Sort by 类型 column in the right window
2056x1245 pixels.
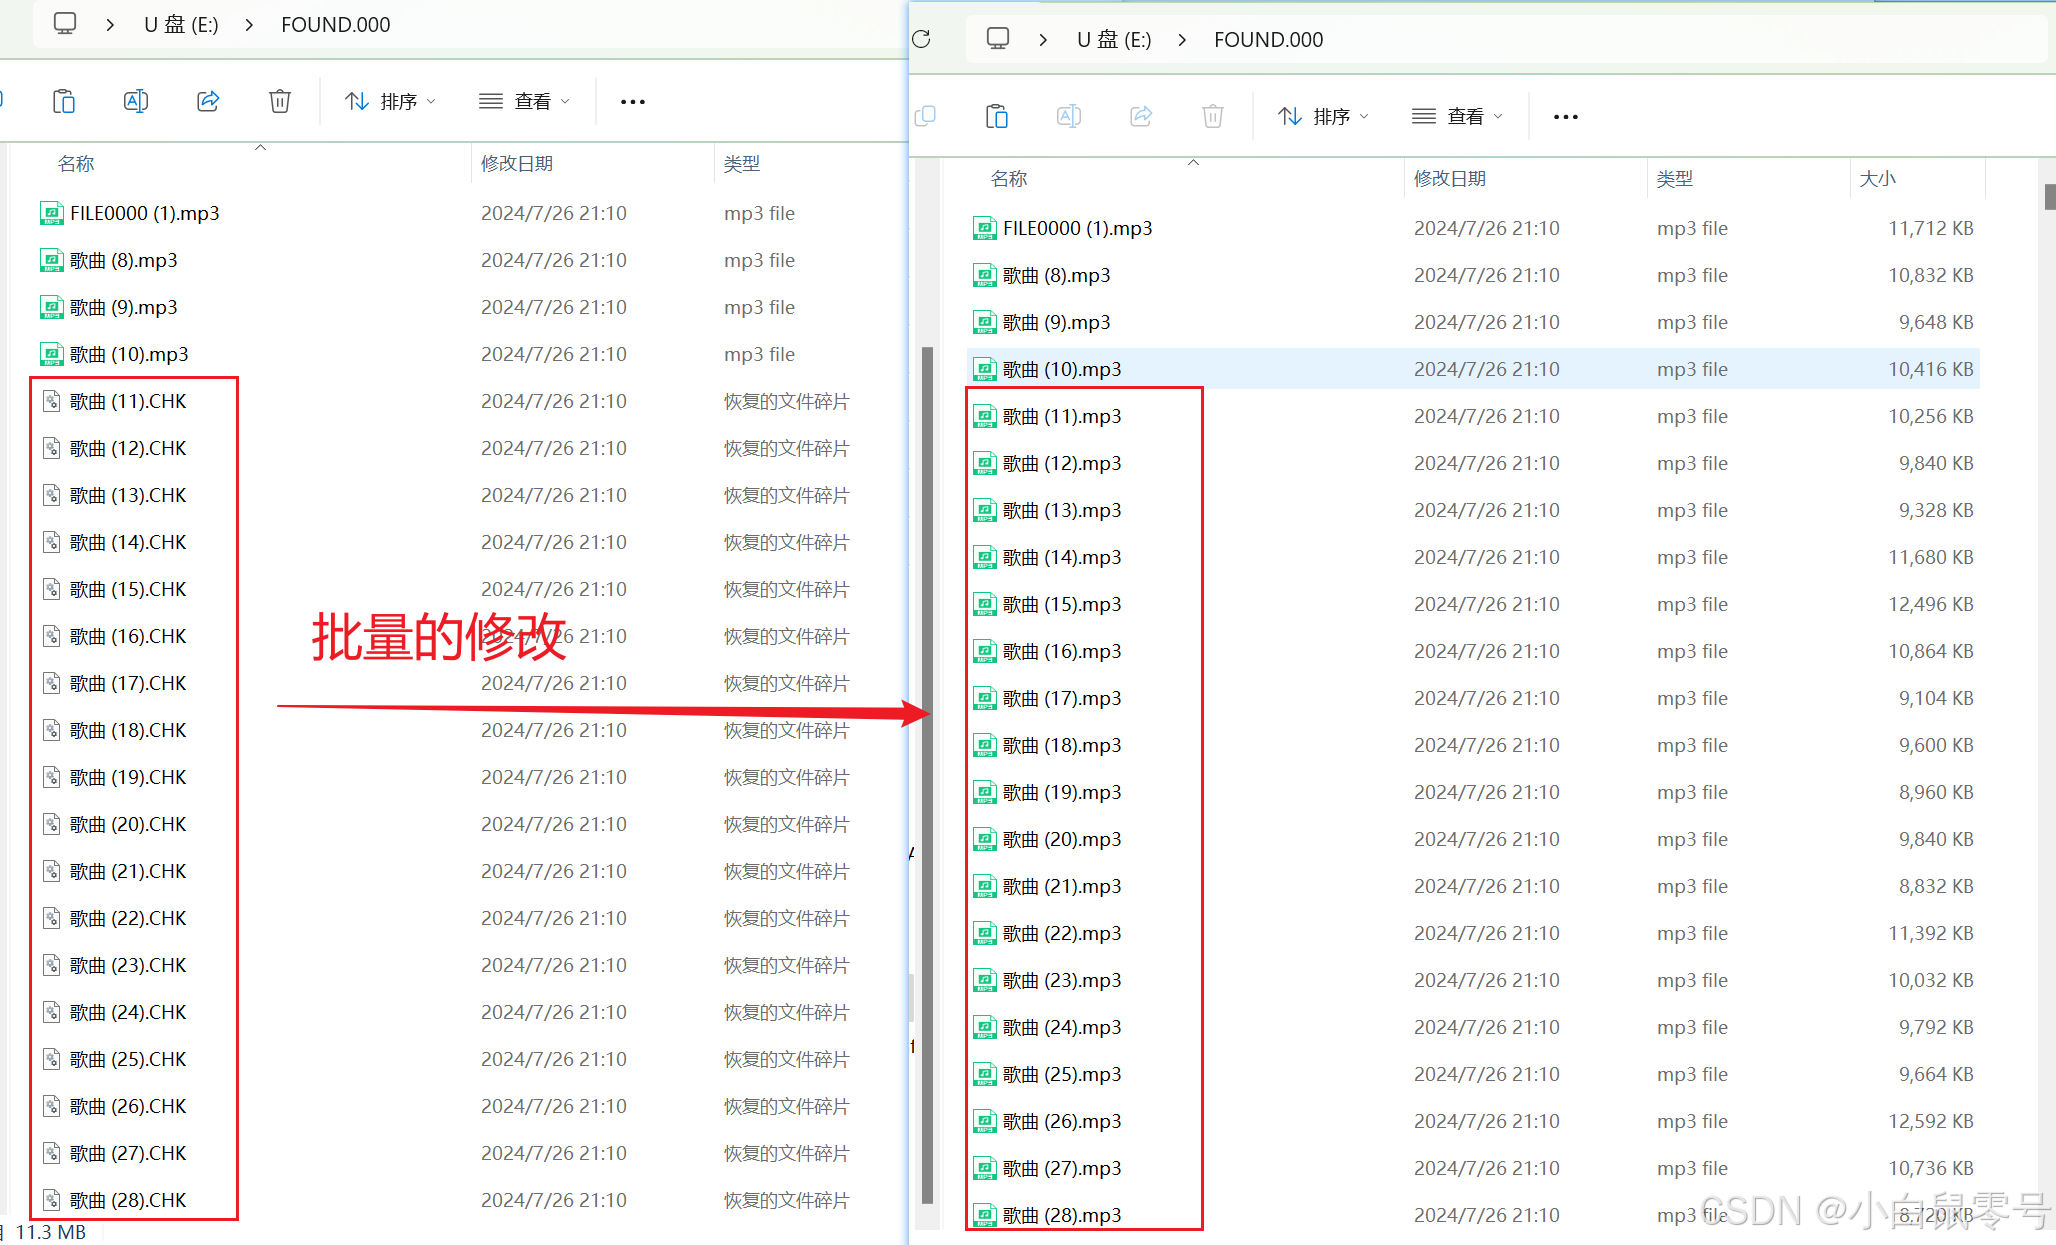click(x=1675, y=178)
